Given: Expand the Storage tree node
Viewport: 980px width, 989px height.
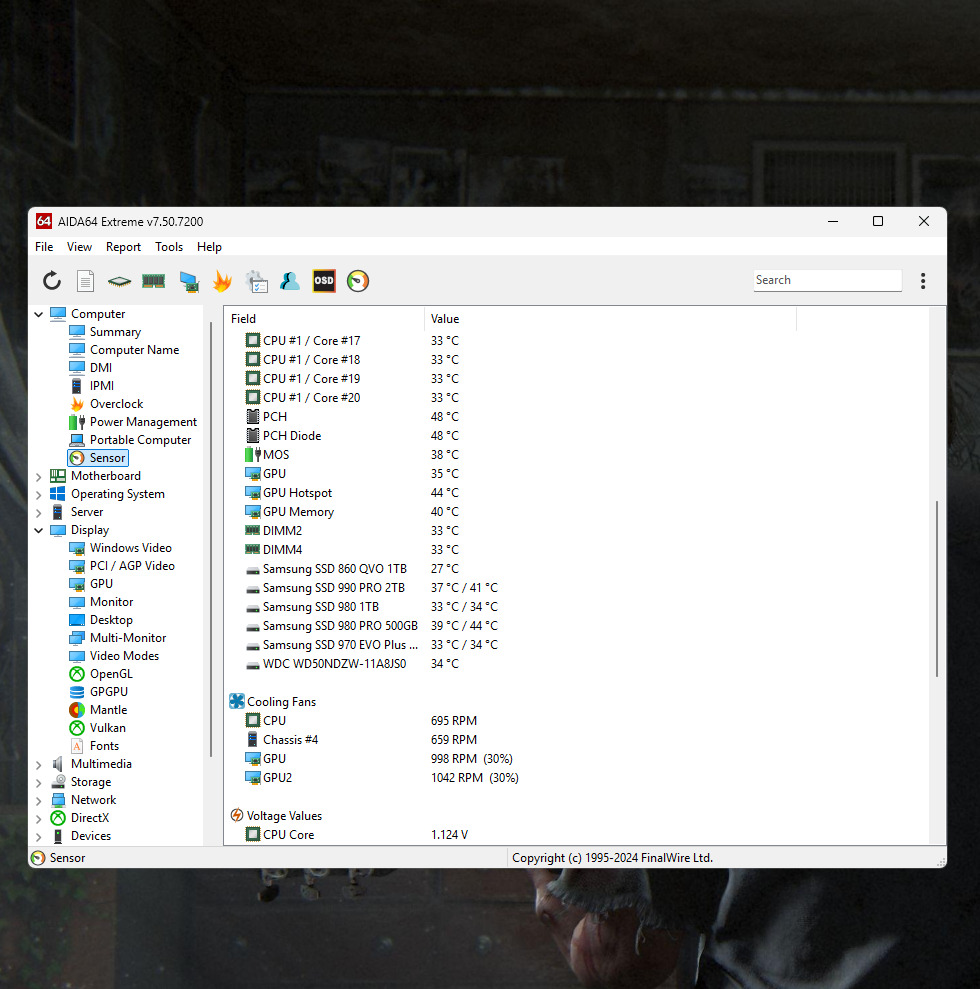Looking at the screenshot, I should click(38, 783).
